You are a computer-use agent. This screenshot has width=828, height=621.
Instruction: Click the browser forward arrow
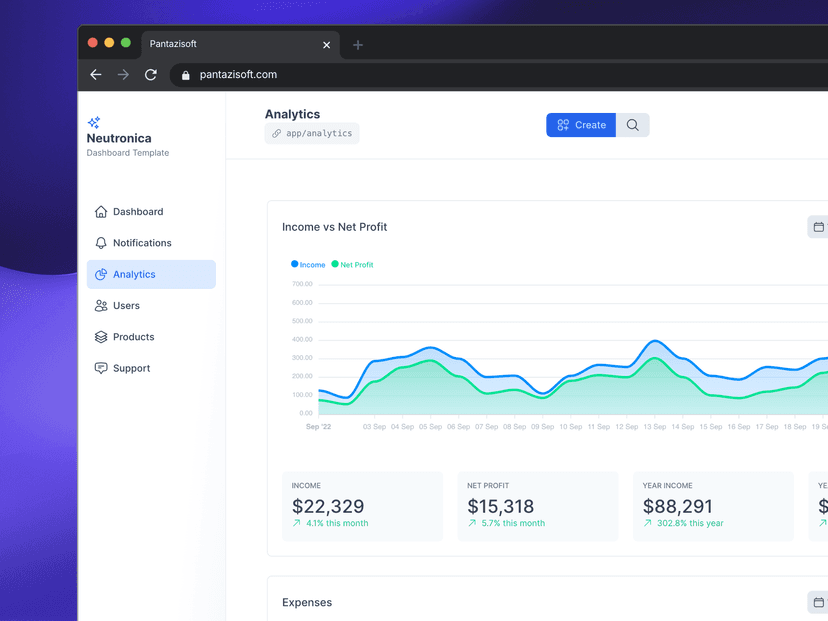click(x=123, y=74)
